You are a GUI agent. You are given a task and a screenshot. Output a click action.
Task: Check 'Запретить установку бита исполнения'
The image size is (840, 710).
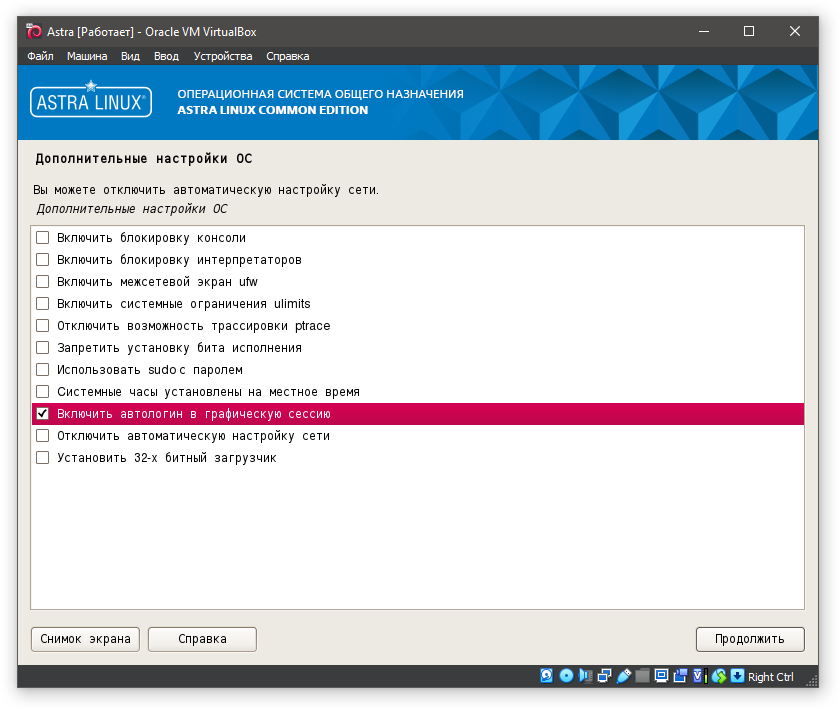tap(42, 347)
